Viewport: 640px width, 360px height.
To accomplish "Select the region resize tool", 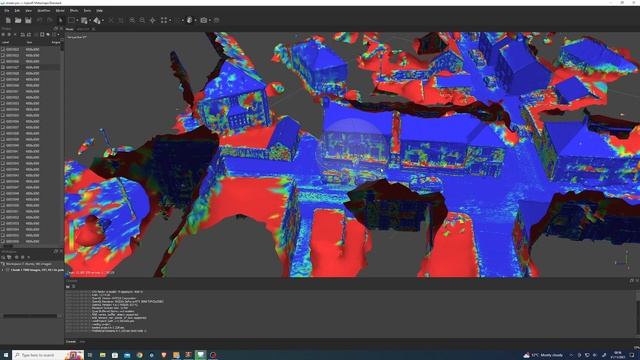I will pos(84,20).
